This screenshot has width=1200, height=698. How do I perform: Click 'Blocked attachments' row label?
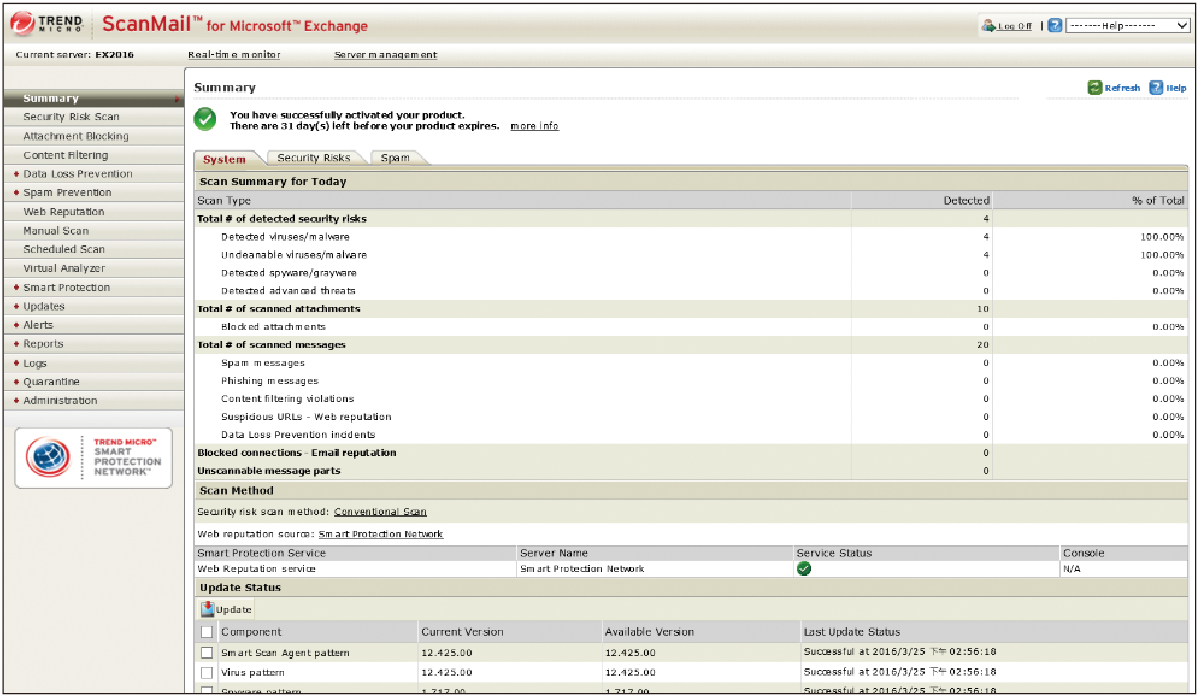[x=273, y=327]
